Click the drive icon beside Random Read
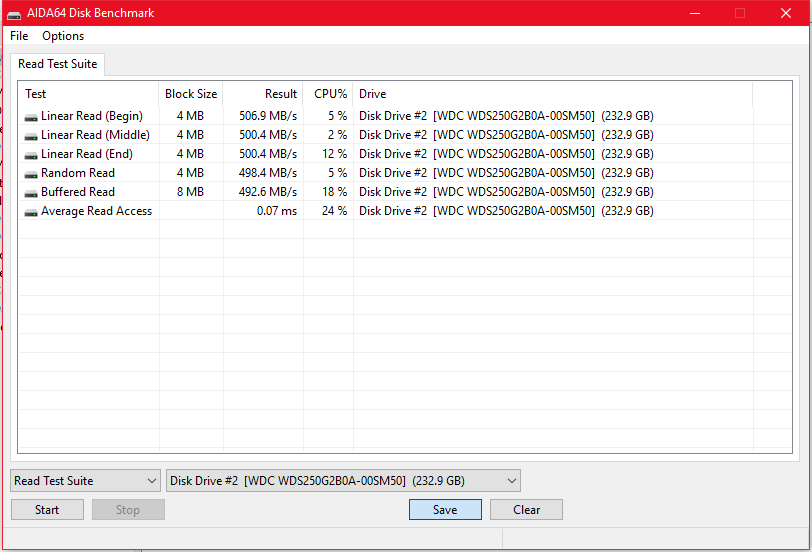812x552 pixels. coord(31,174)
